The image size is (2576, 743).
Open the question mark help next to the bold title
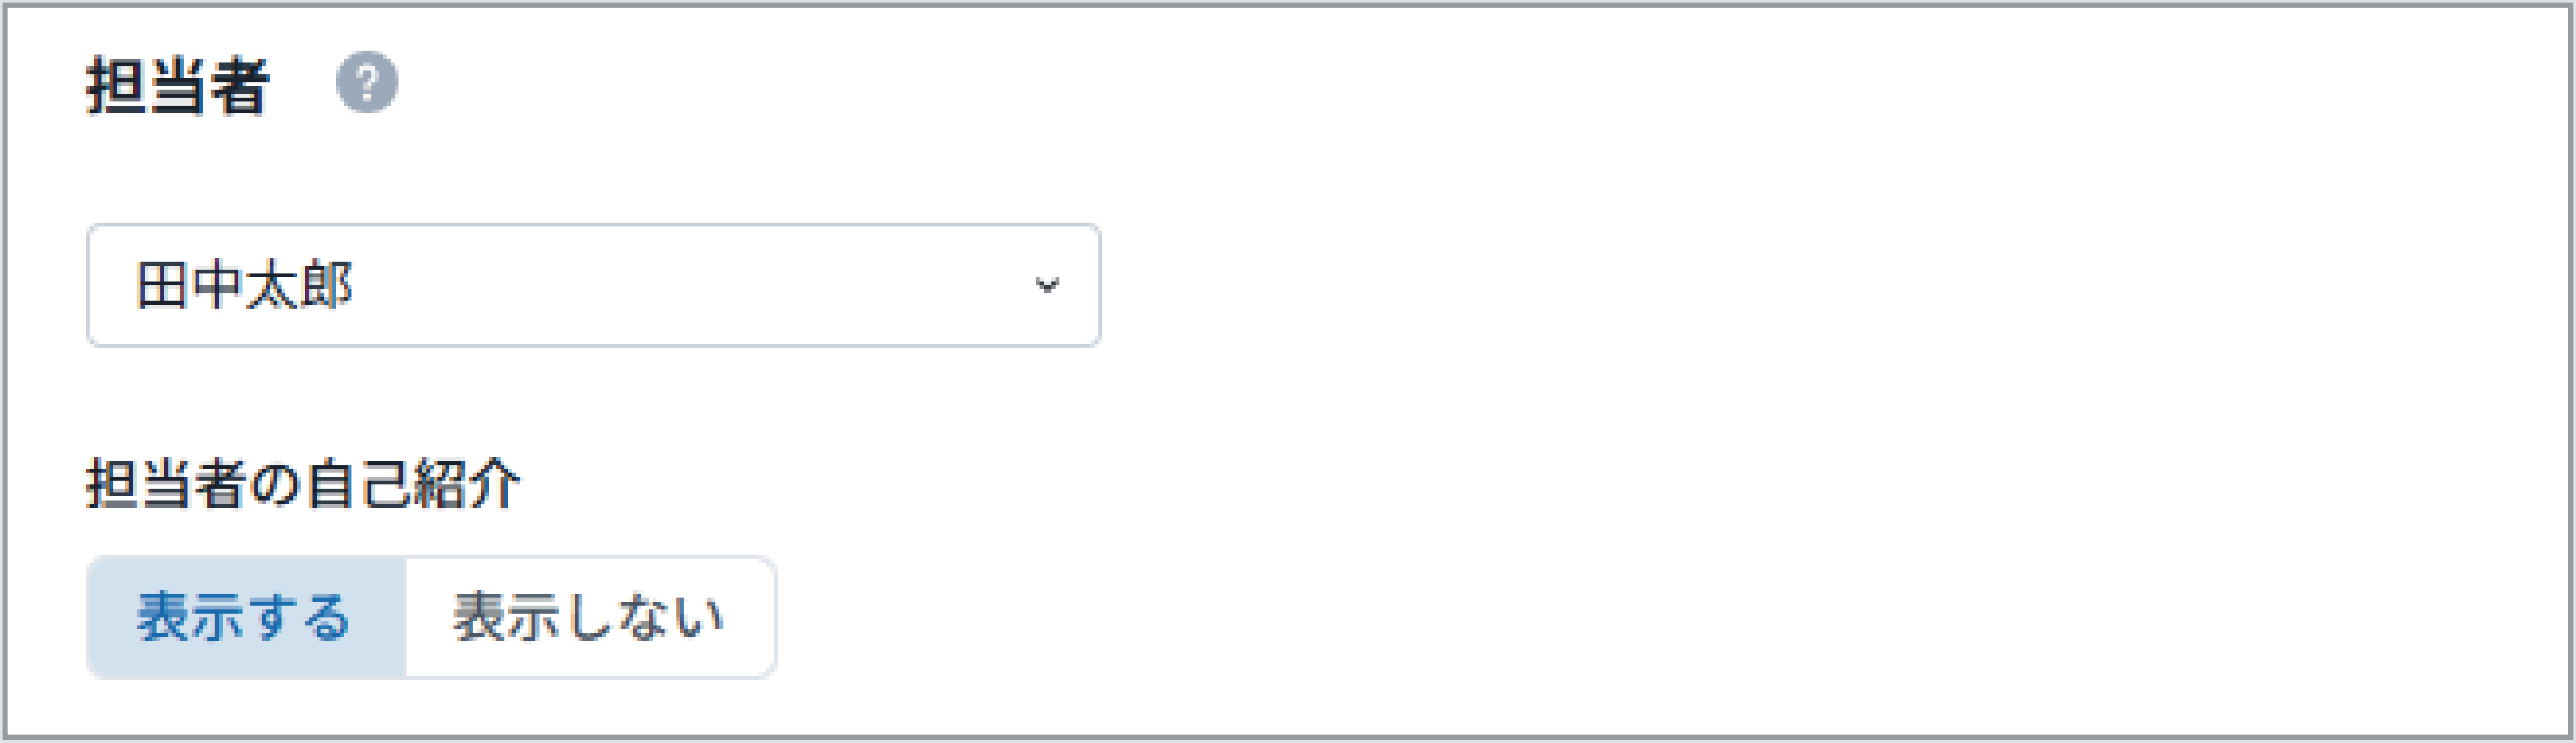(x=366, y=82)
